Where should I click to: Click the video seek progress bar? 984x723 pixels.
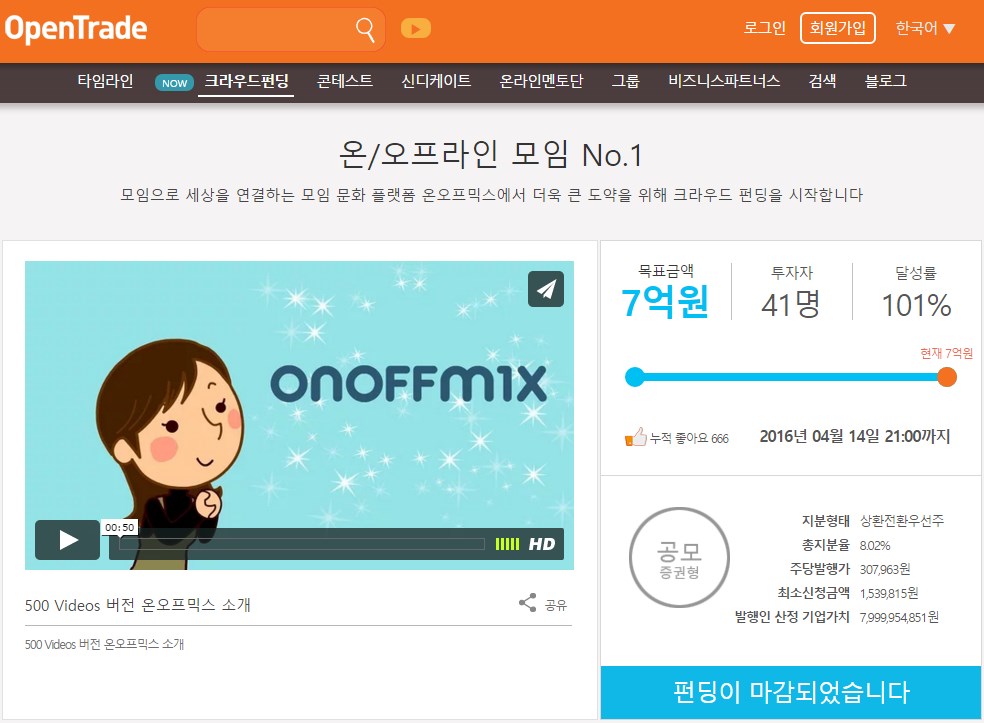click(x=302, y=544)
